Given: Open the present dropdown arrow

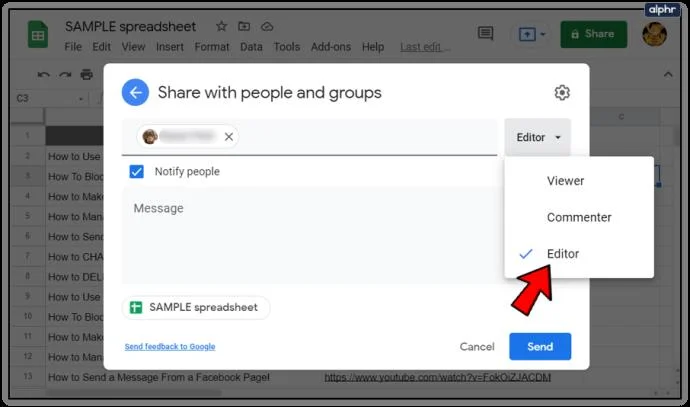Looking at the screenshot, I should (x=543, y=34).
